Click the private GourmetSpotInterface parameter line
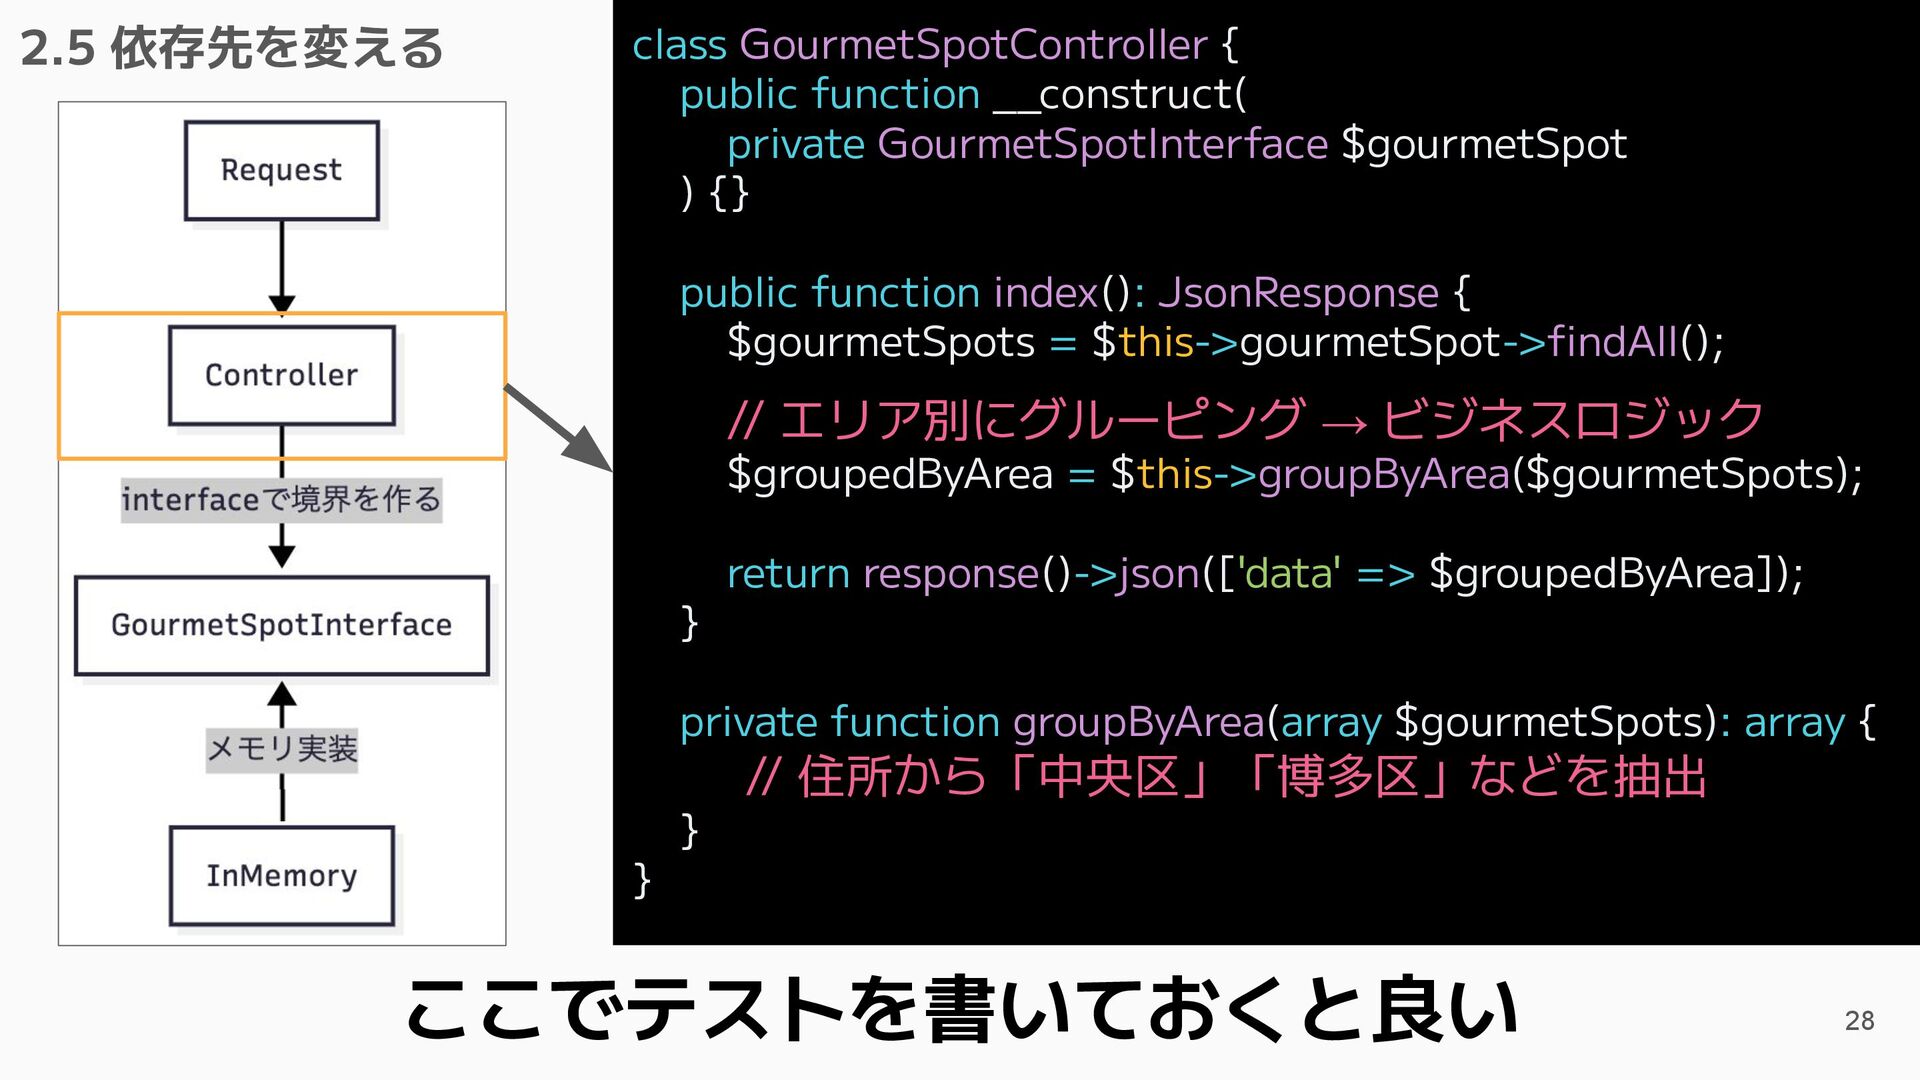The height and width of the screenshot is (1080, 1920). [1176, 144]
